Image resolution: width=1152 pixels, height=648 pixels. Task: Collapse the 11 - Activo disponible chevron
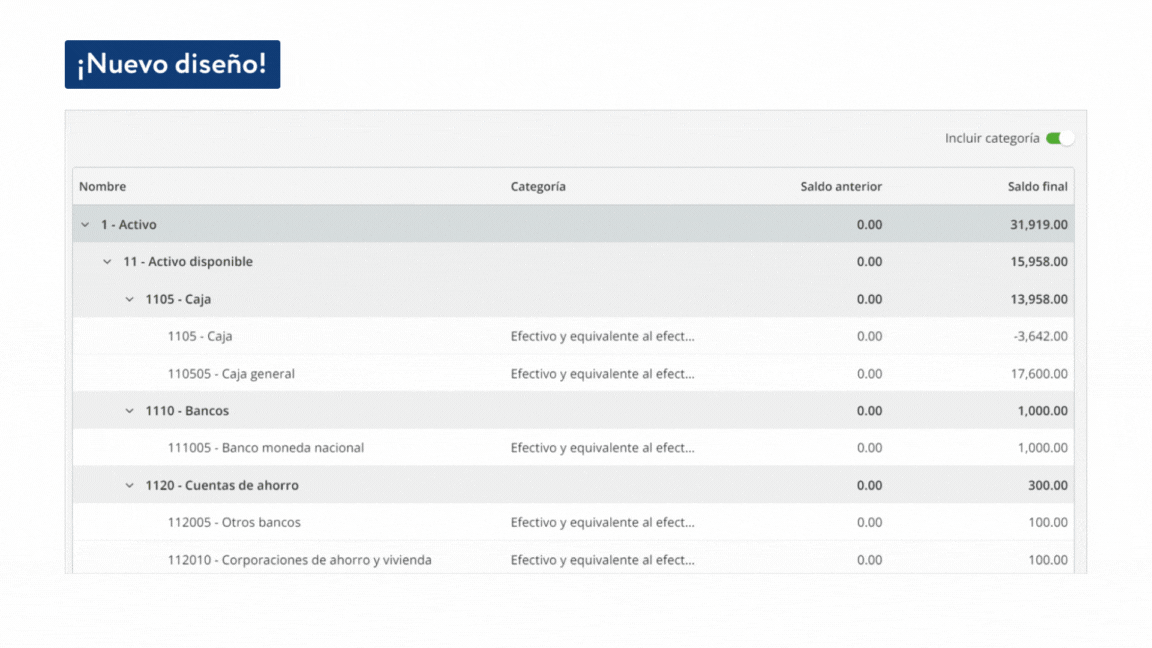pos(107,262)
